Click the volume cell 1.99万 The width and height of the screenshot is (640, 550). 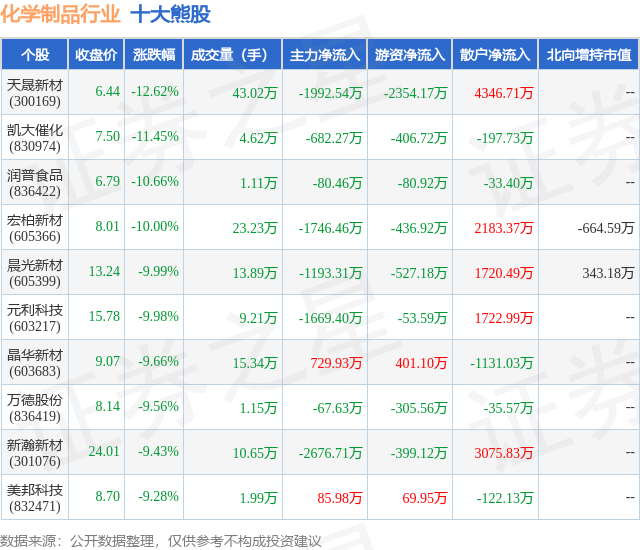pos(258,498)
